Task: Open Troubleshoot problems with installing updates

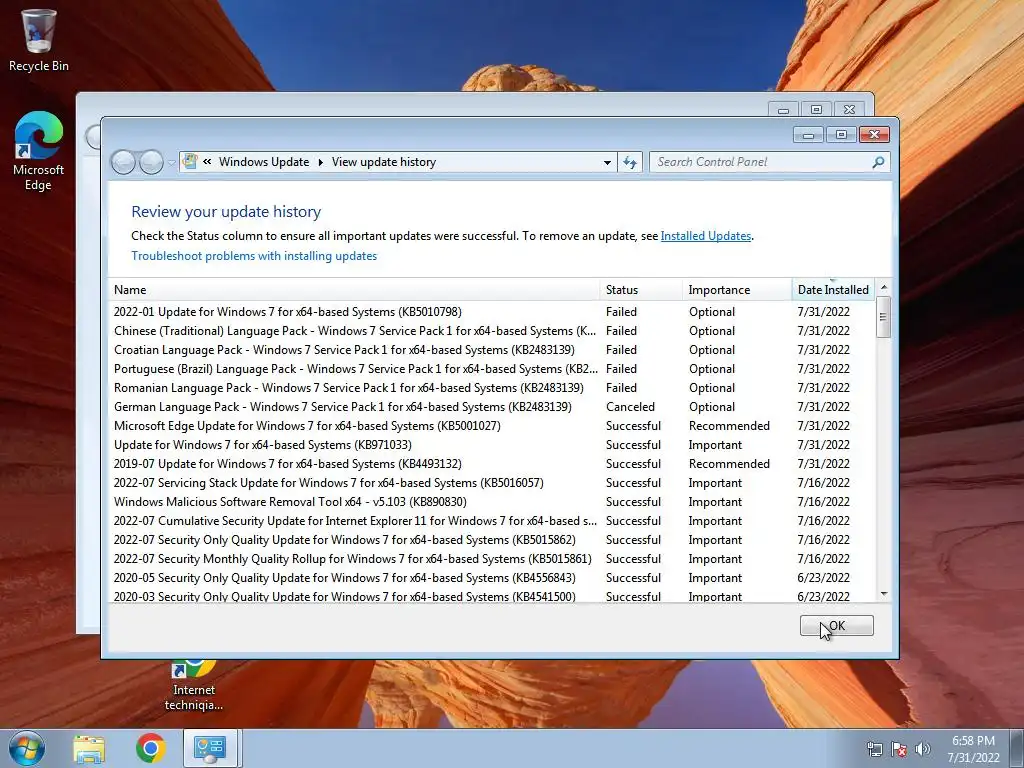Action: point(254,256)
